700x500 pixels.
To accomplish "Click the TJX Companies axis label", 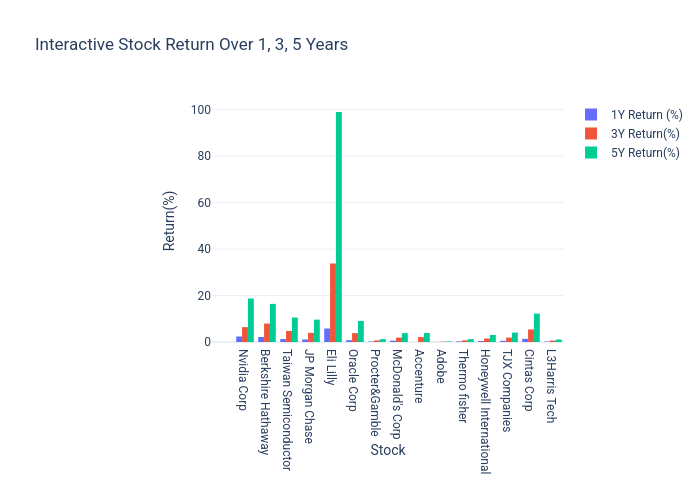I will pos(507,391).
